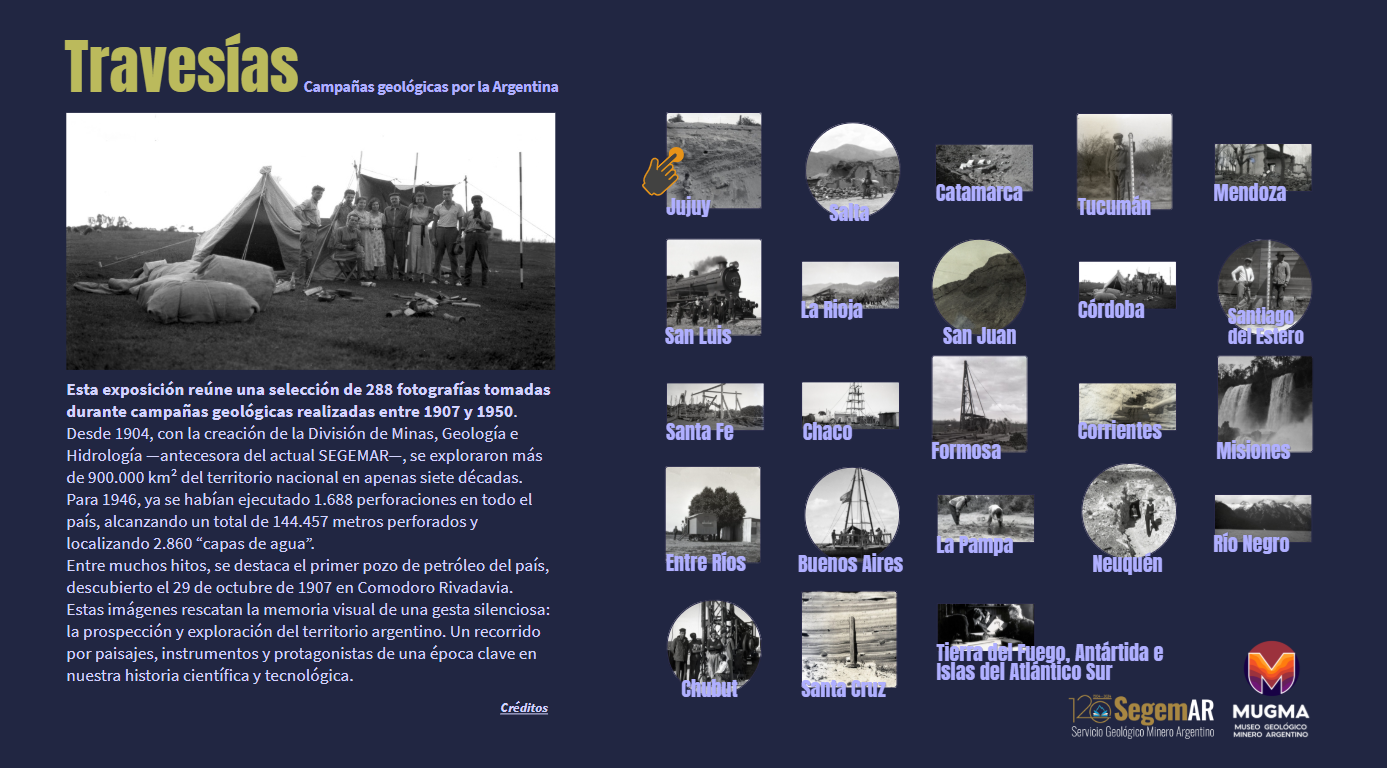
Task: Select the La Rioja thumbnail
Action: click(850, 285)
